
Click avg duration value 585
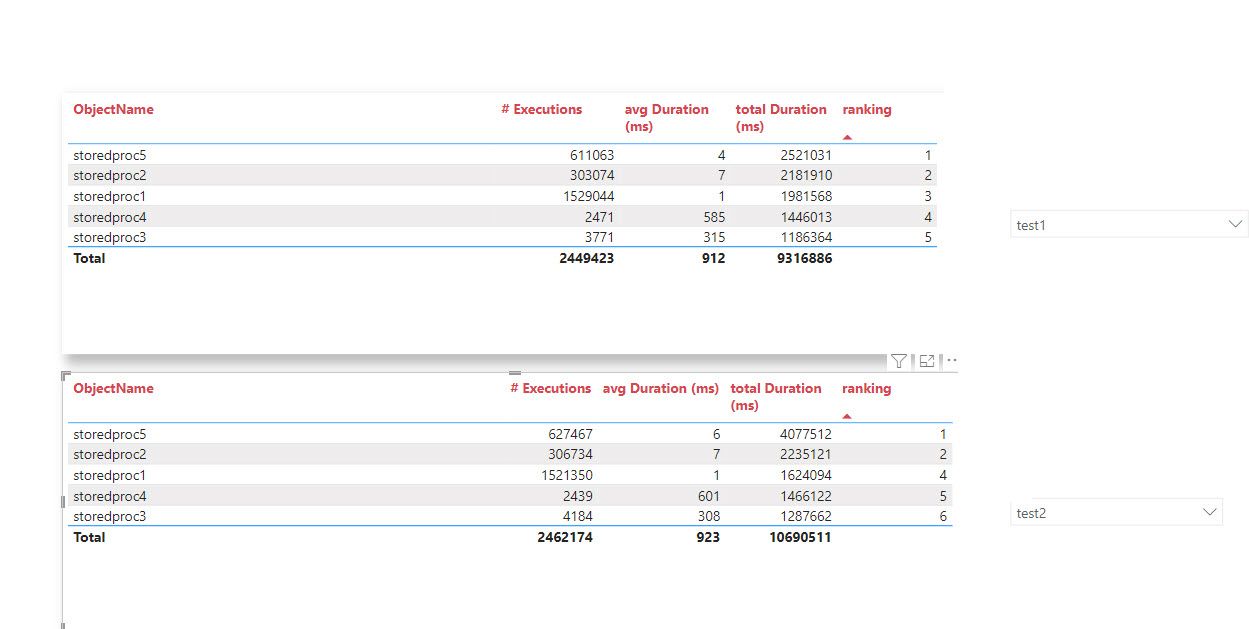(713, 217)
